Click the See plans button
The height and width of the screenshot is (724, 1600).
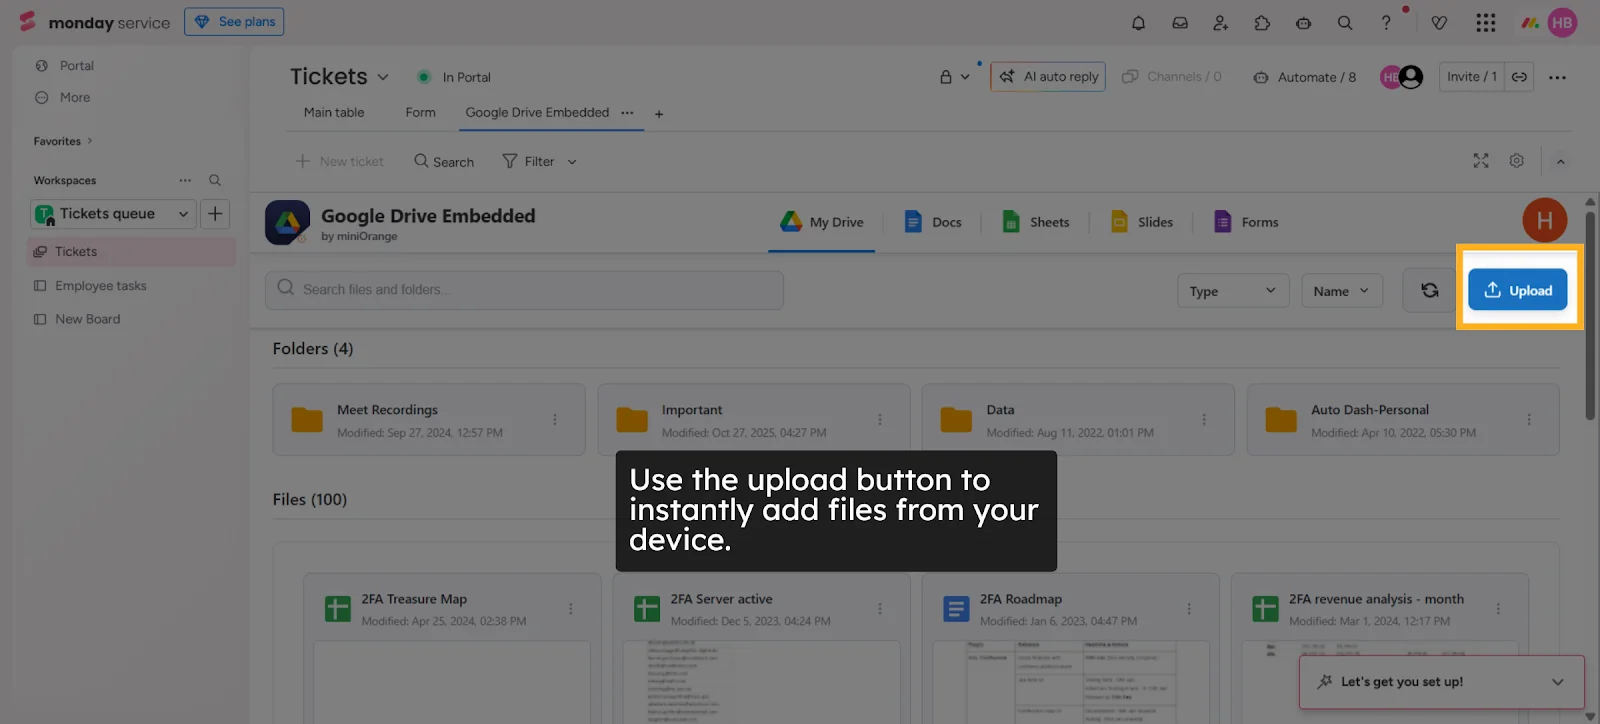(x=234, y=22)
